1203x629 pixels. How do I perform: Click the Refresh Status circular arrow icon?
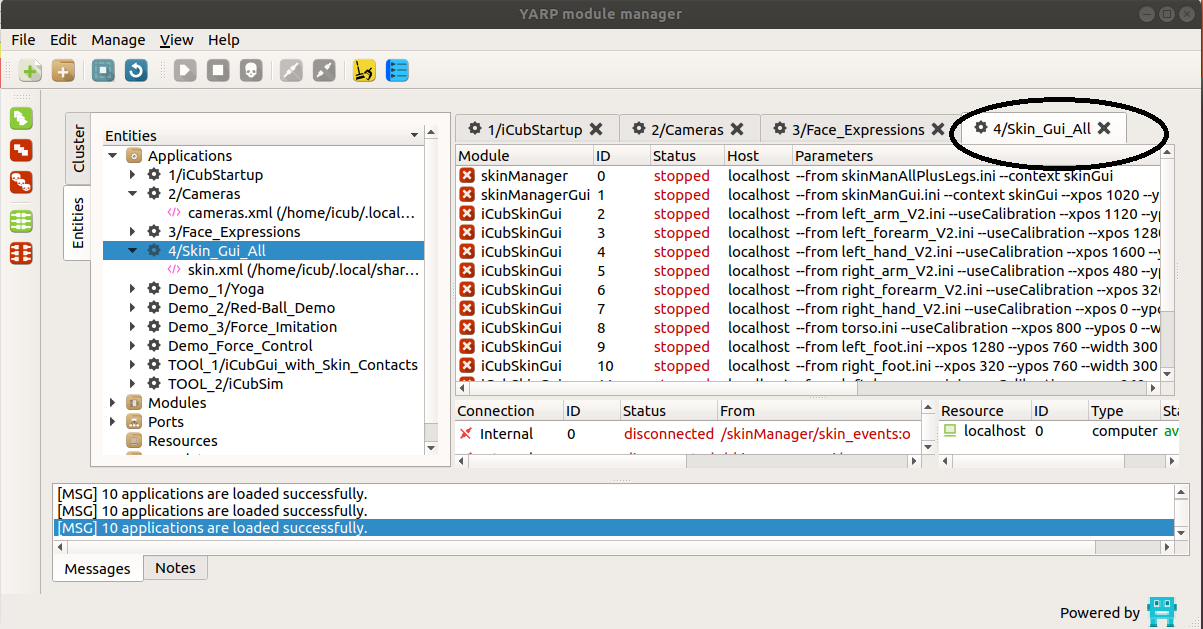tap(136, 71)
